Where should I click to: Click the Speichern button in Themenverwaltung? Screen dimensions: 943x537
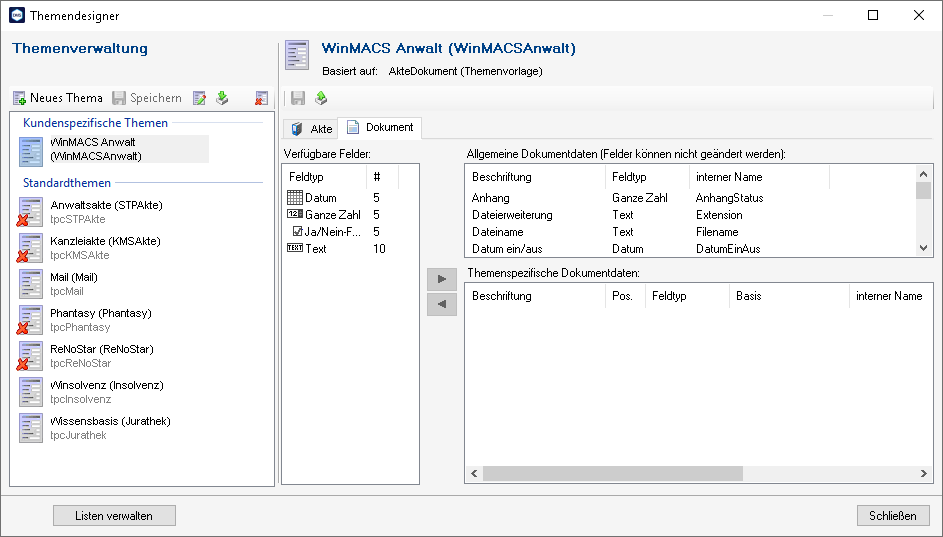(147, 98)
